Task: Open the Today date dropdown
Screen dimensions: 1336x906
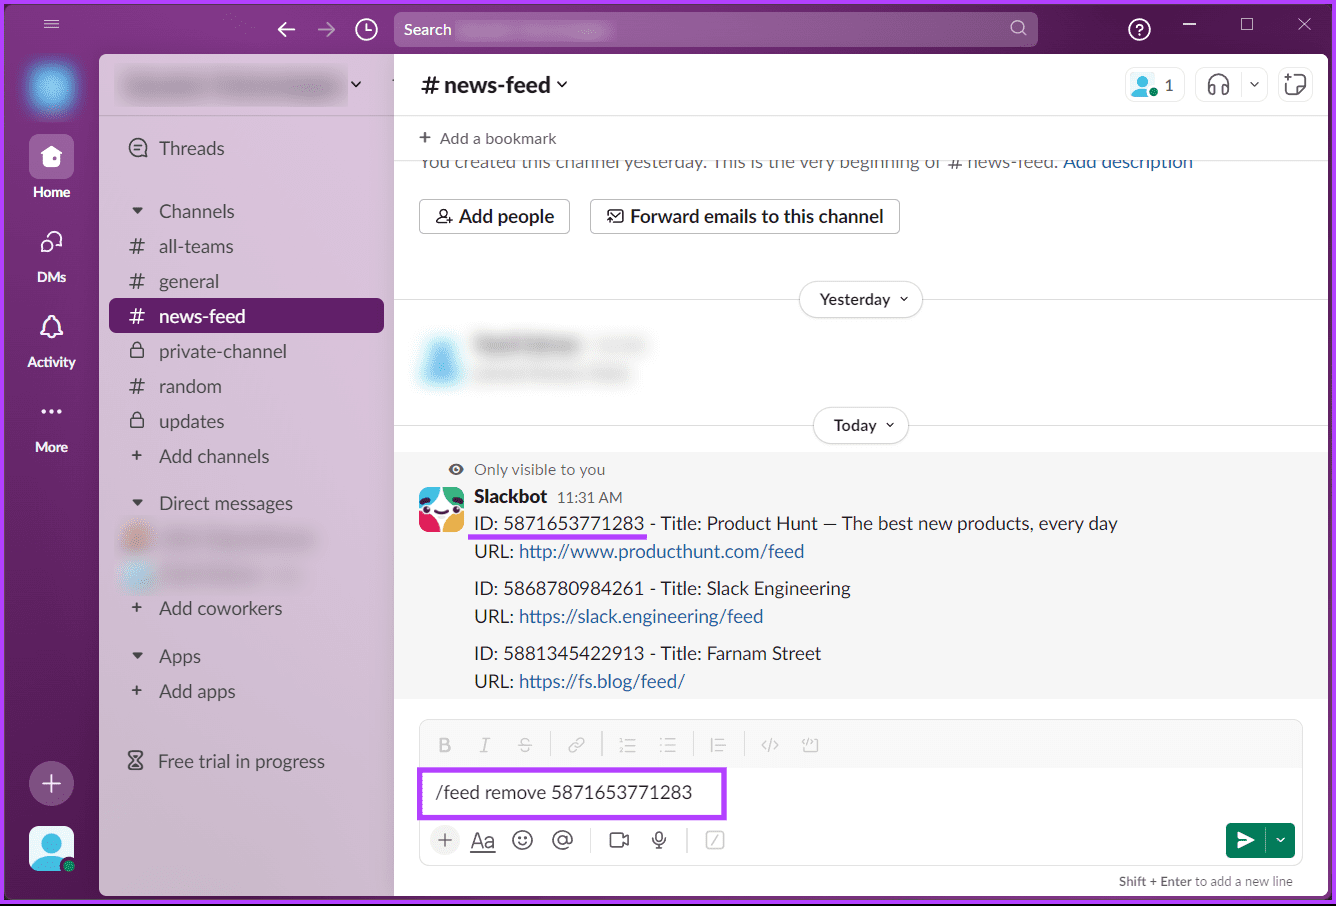Action: (861, 425)
